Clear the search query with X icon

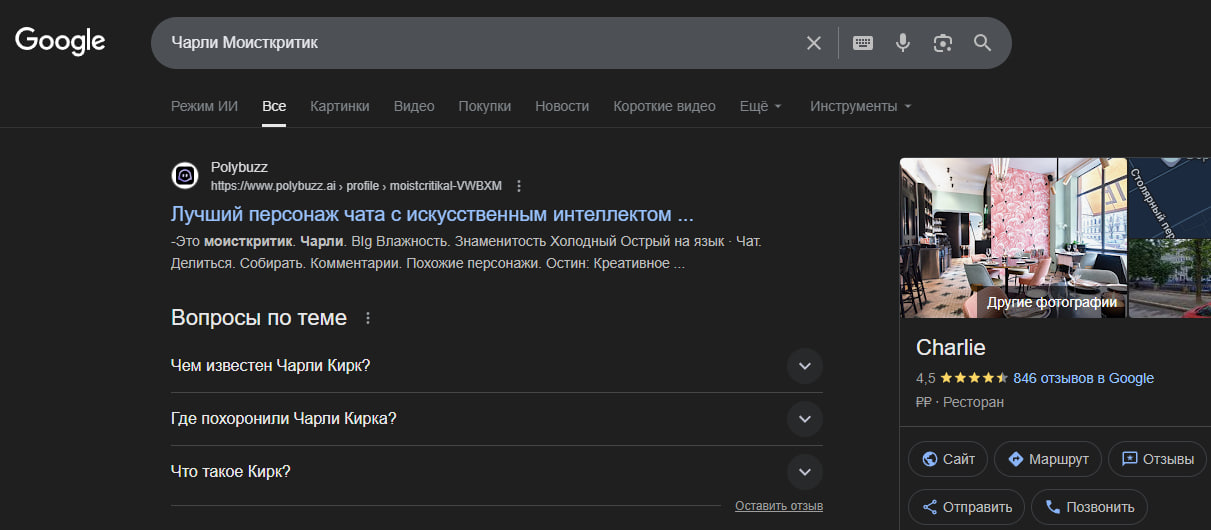[814, 43]
